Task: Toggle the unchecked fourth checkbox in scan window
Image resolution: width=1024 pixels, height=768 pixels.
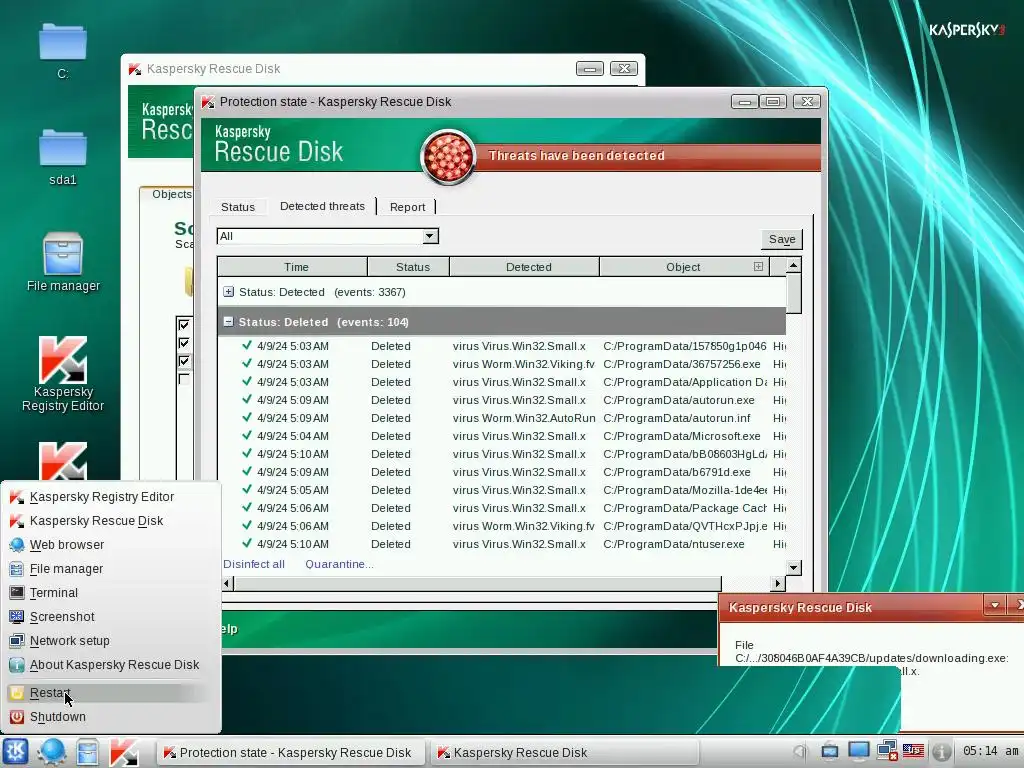Action: 184,379
